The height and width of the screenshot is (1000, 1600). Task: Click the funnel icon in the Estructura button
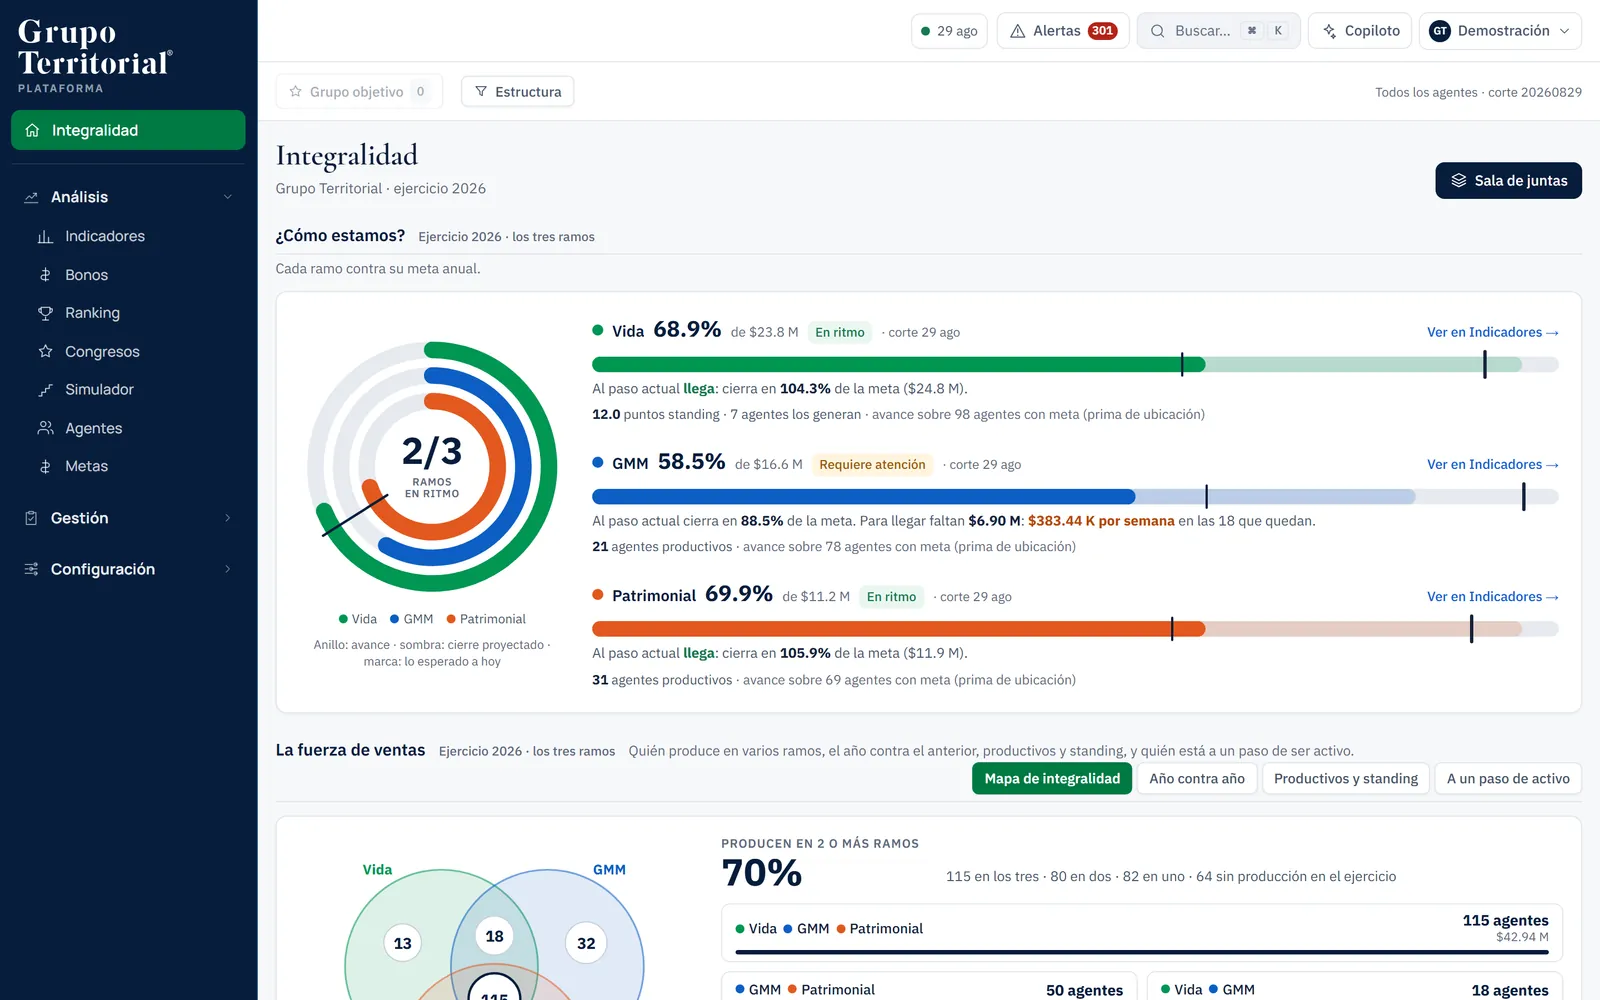pyautogui.click(x=481, y=92)
